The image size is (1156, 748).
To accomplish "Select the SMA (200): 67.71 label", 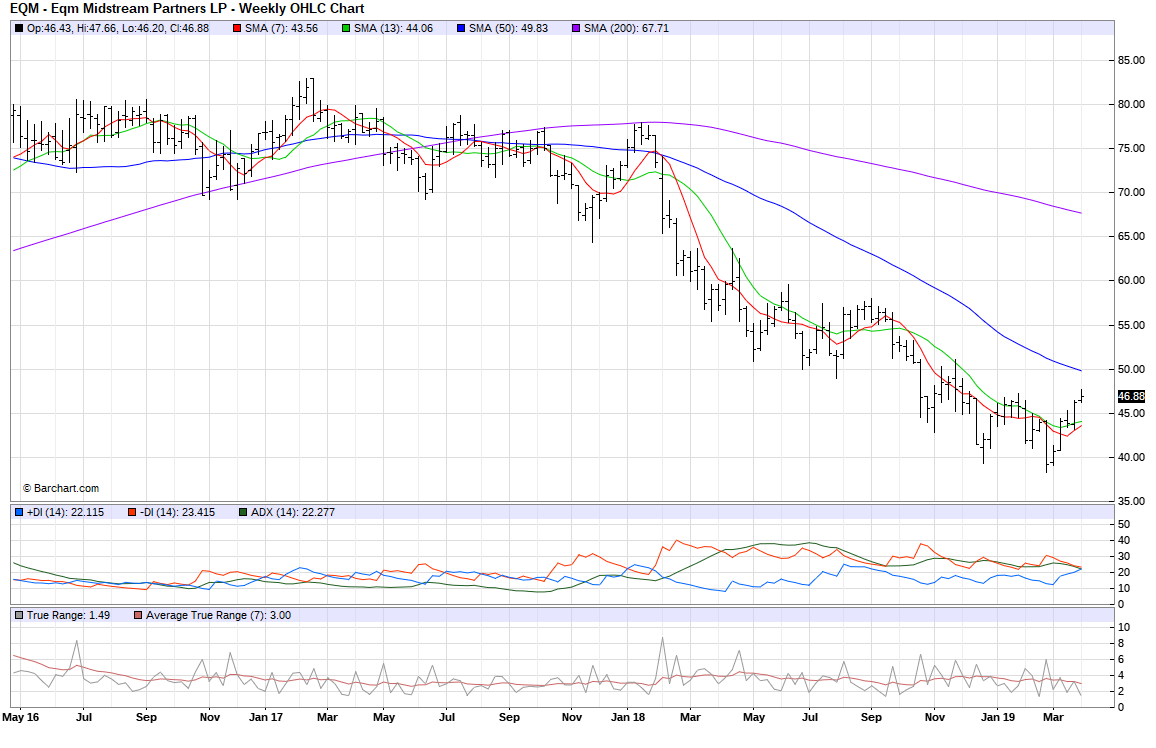I will pyautogui.click(x=627, y=29).
